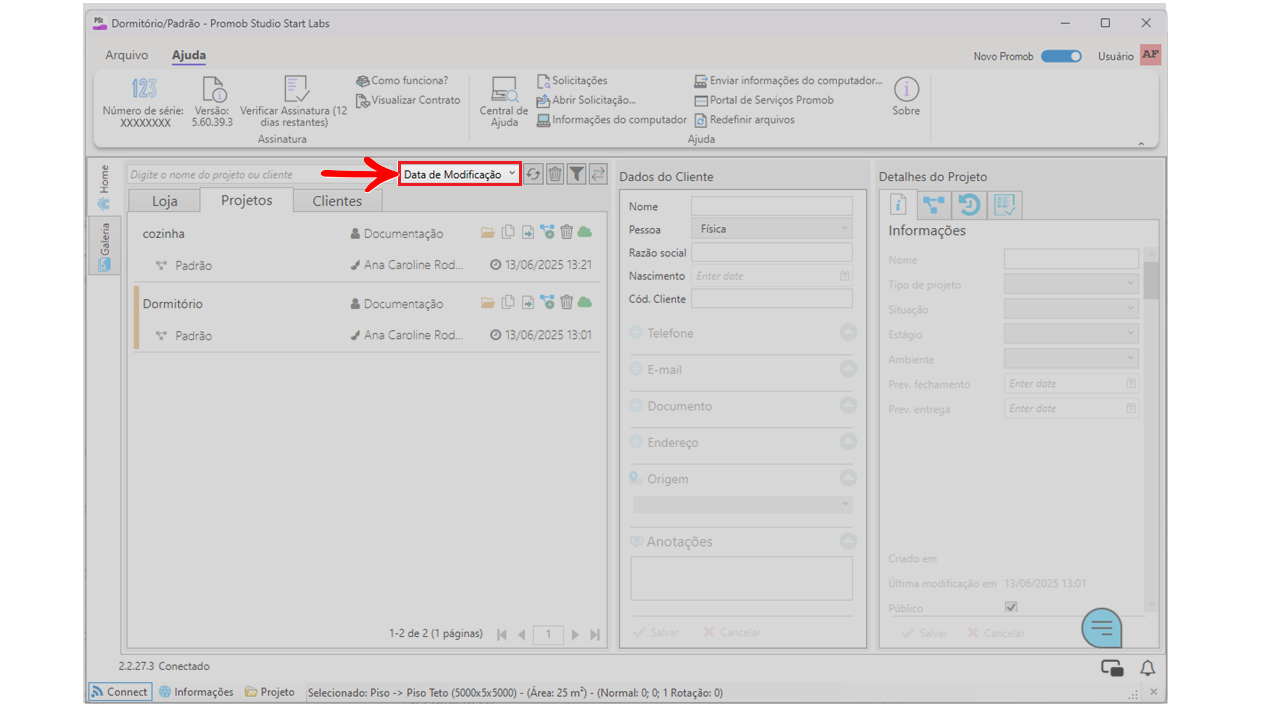Click the export icon of Dormitório project
This screenshot has width=1280, height=720.
[x=528, y=302]
